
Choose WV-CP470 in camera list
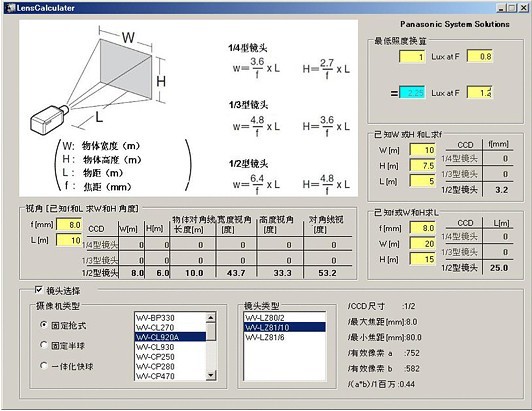[x=170, y=376]
